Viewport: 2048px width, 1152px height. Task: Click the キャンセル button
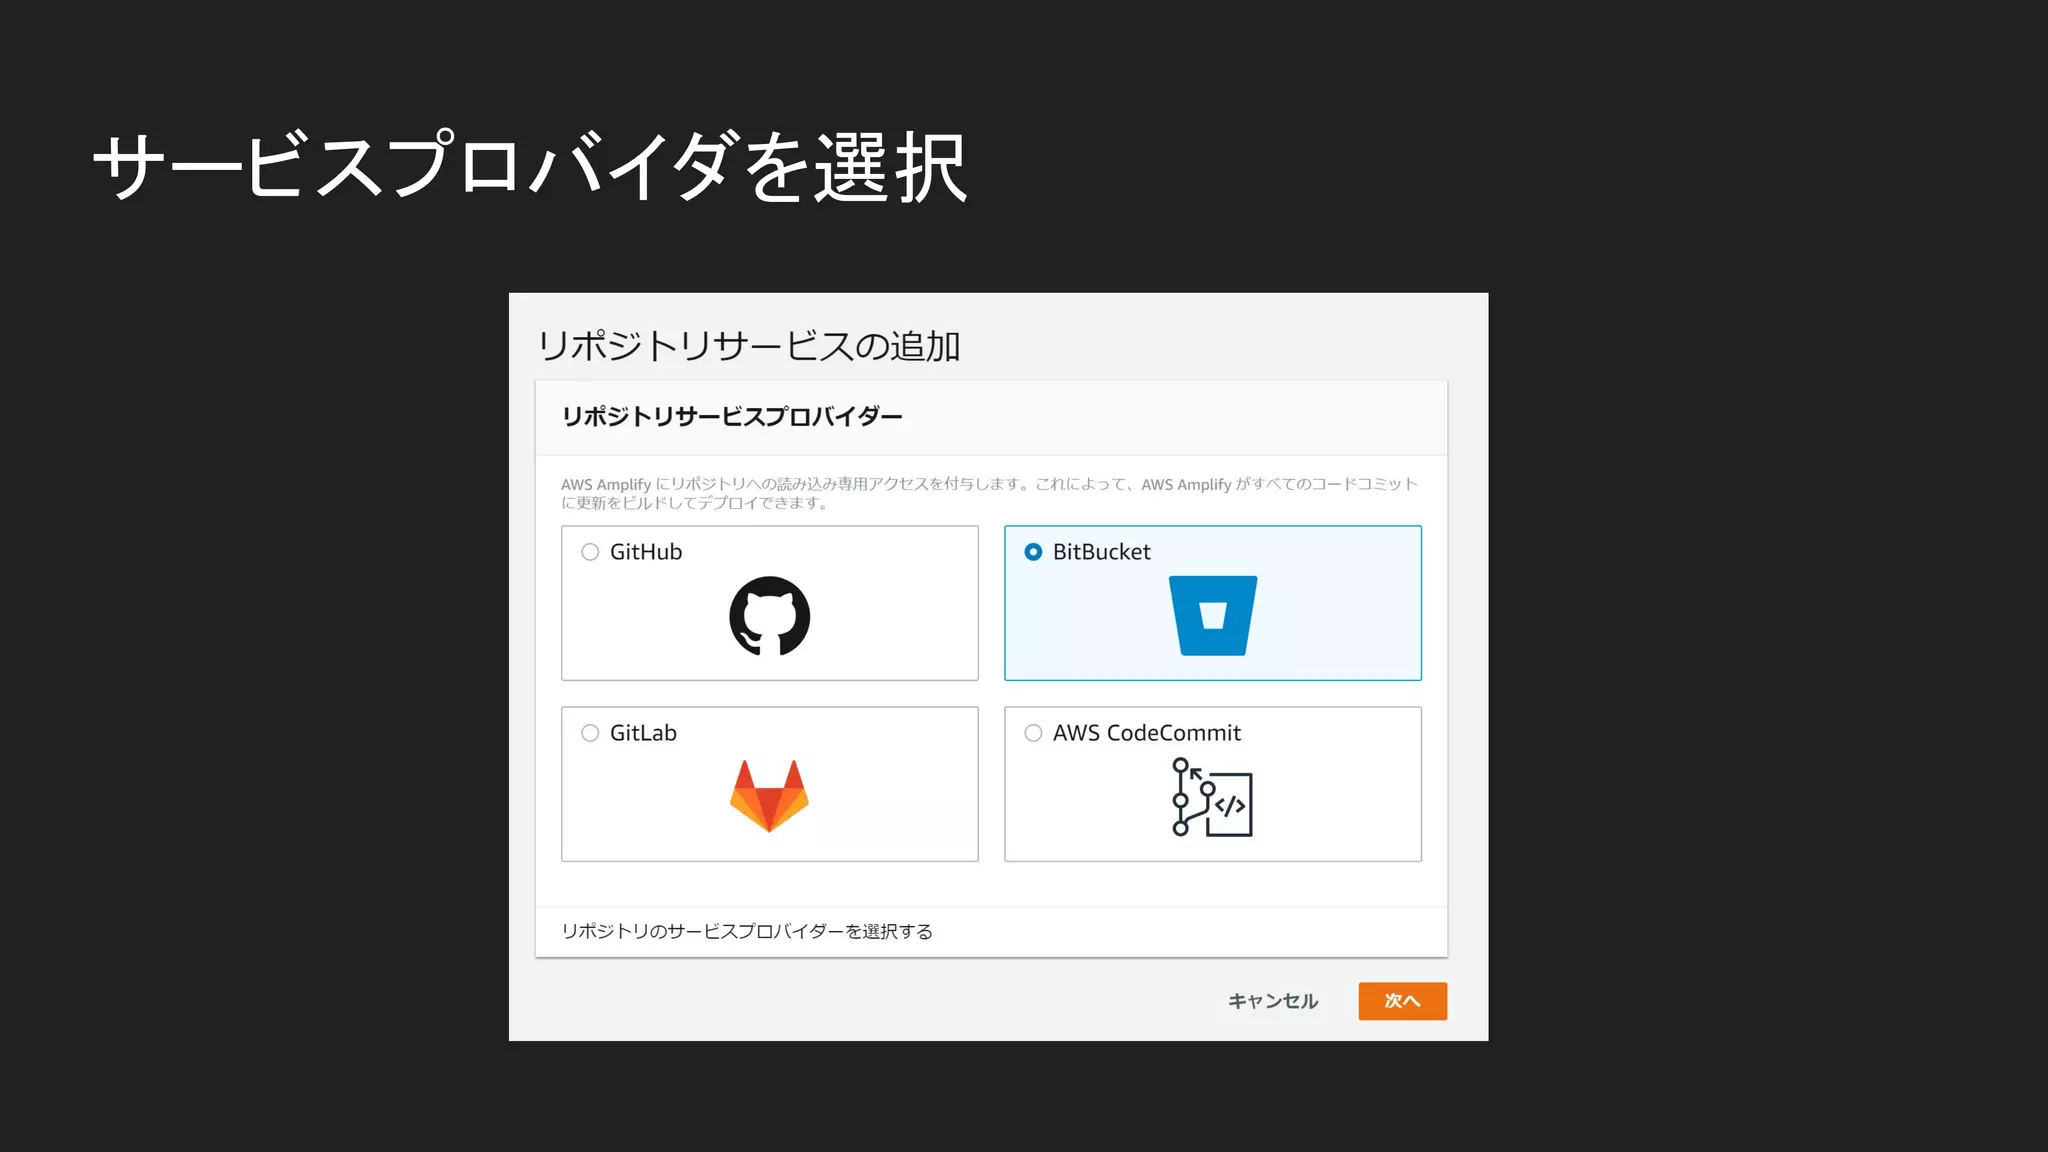pyautogui.click(x=1273, y=1001)
